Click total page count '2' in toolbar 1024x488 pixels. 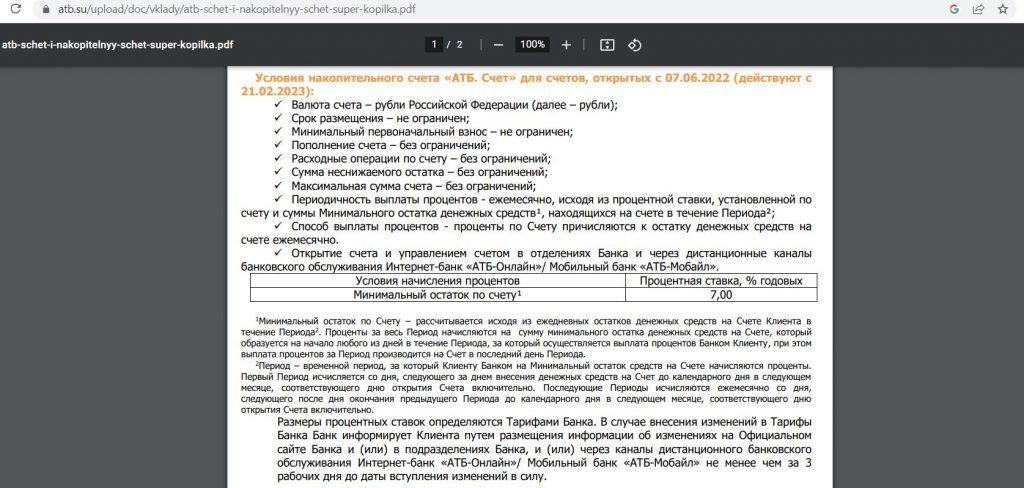[x=460, y=44]
